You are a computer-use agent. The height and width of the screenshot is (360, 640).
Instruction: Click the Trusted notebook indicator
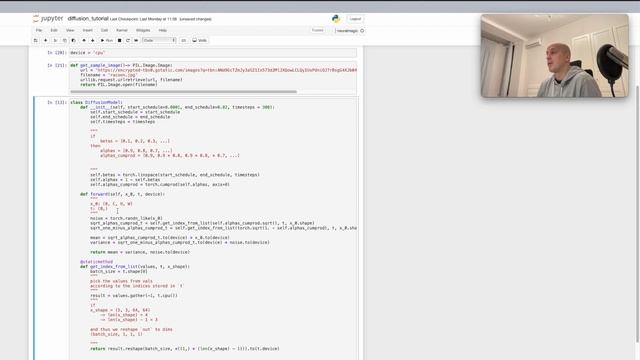point(318,30)
